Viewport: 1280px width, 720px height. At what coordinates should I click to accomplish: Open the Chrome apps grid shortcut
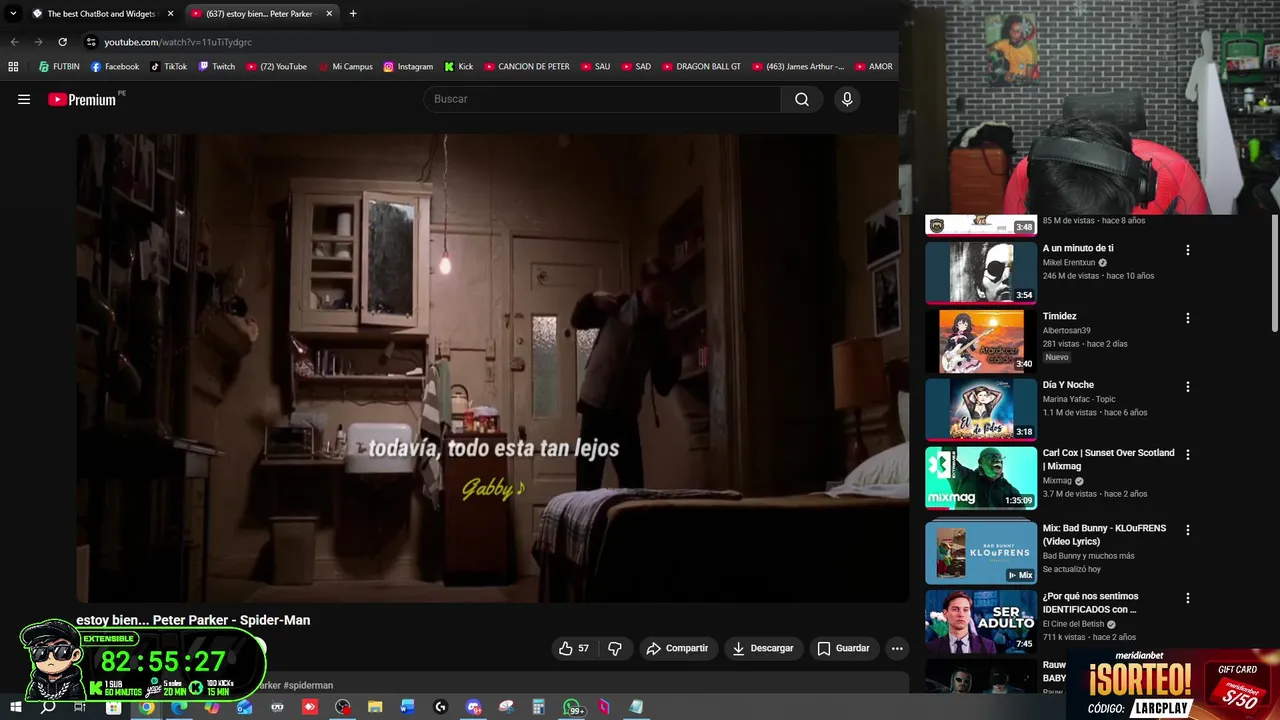click(x=13, y=67)
